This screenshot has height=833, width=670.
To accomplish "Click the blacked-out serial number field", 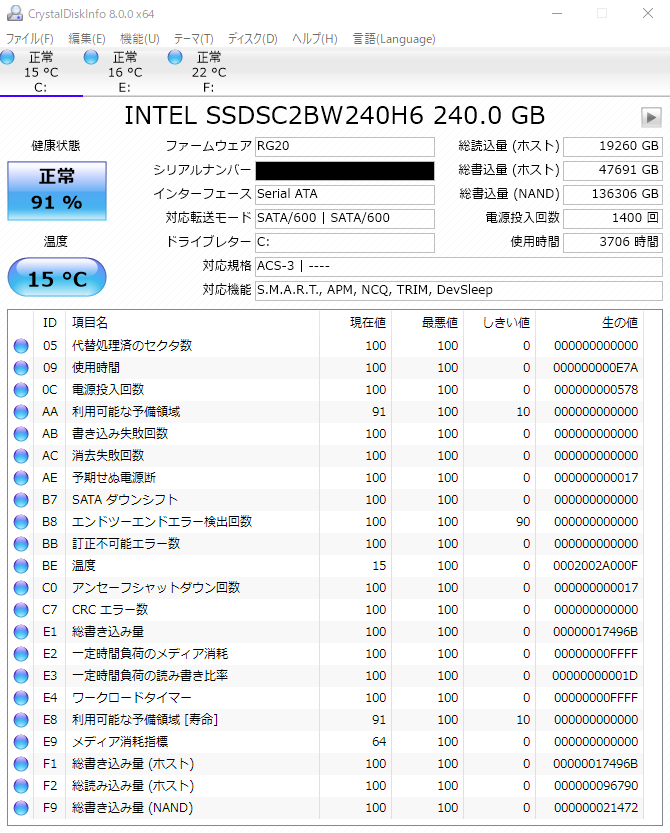I will [345, 171].
